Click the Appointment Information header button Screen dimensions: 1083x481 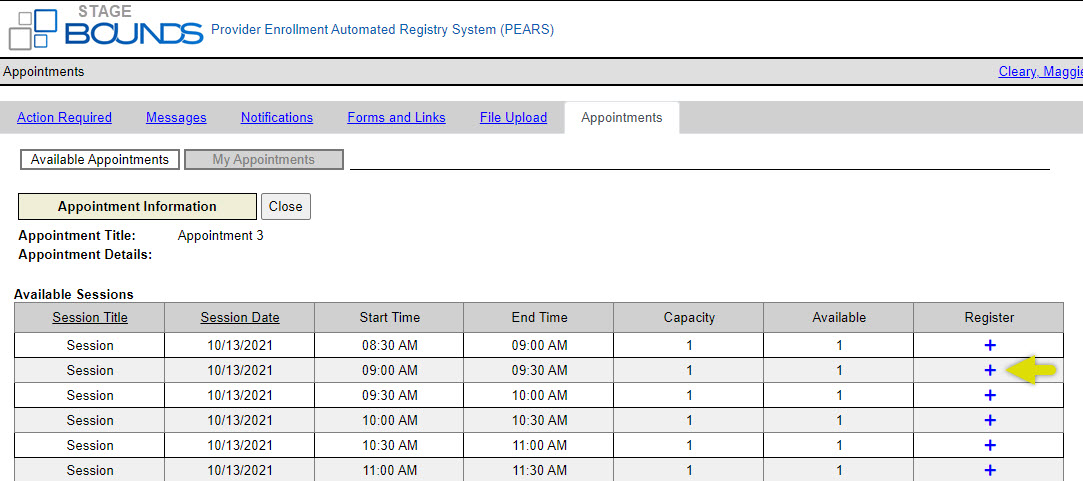(137, 207)
